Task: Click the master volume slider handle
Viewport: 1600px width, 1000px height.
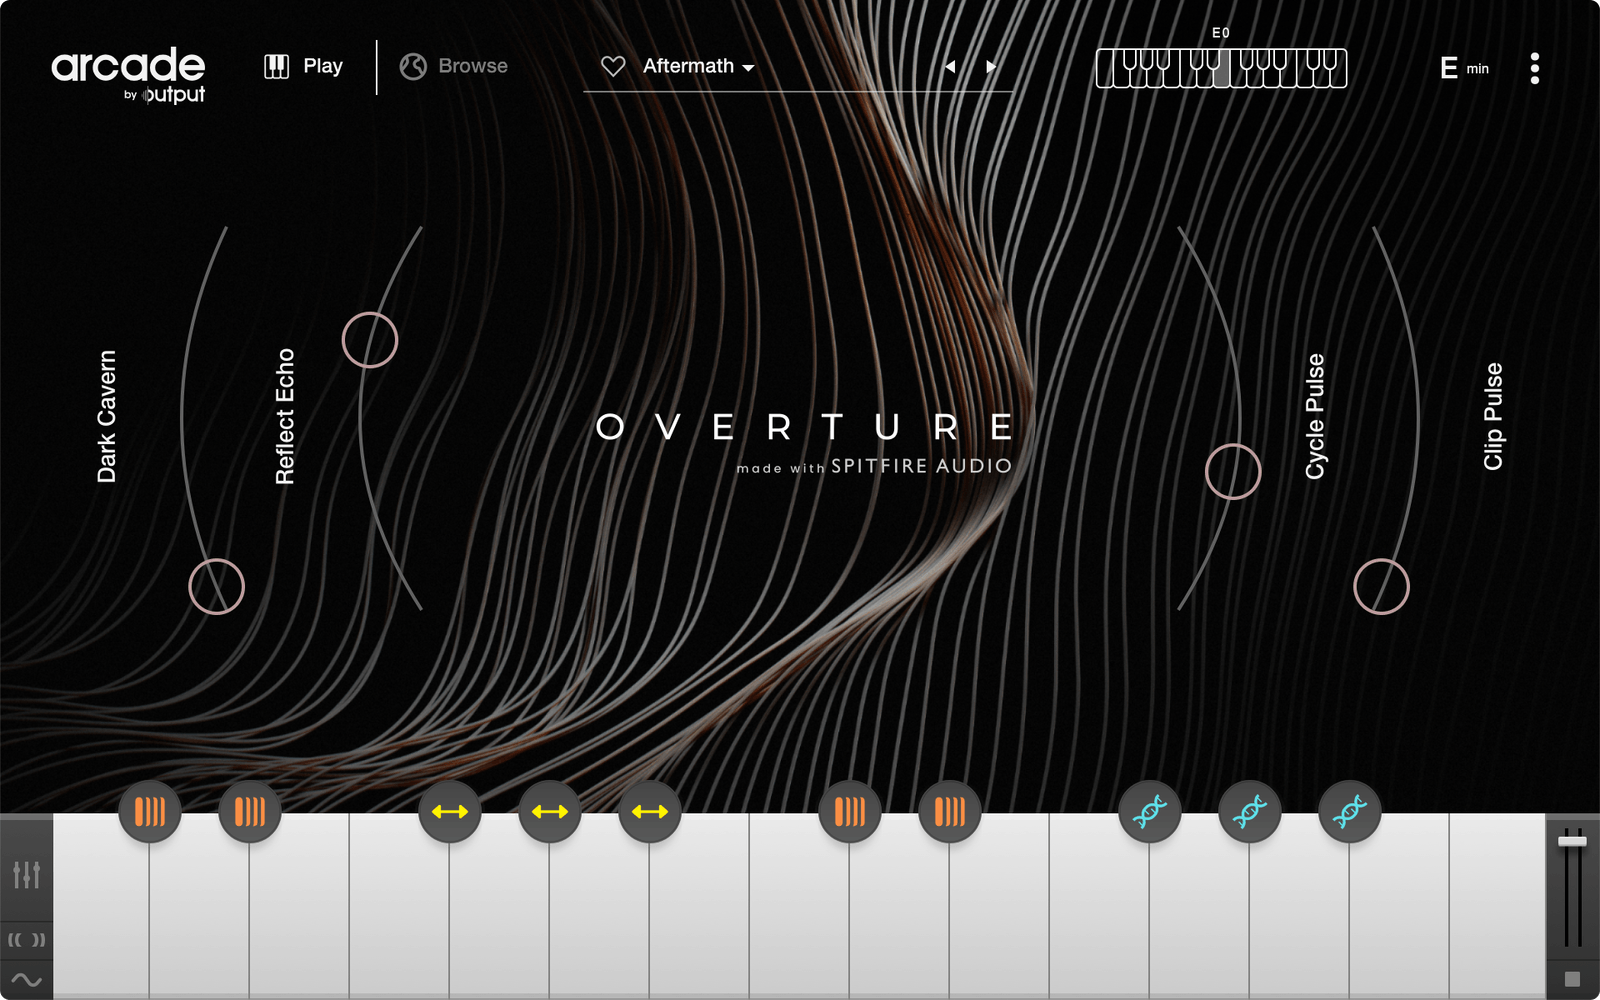Action: (1572, 841)
